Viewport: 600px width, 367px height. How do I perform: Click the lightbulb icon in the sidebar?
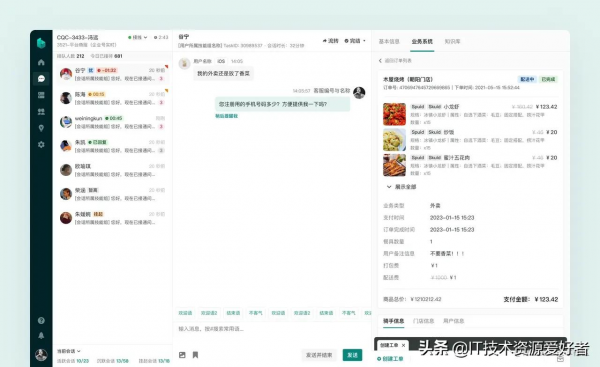point(41,128)
